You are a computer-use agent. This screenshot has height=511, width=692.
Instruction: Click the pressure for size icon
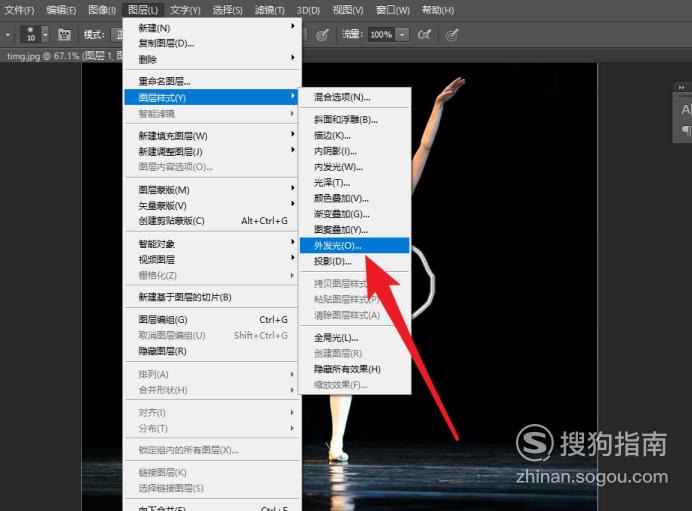pos(452,34)
